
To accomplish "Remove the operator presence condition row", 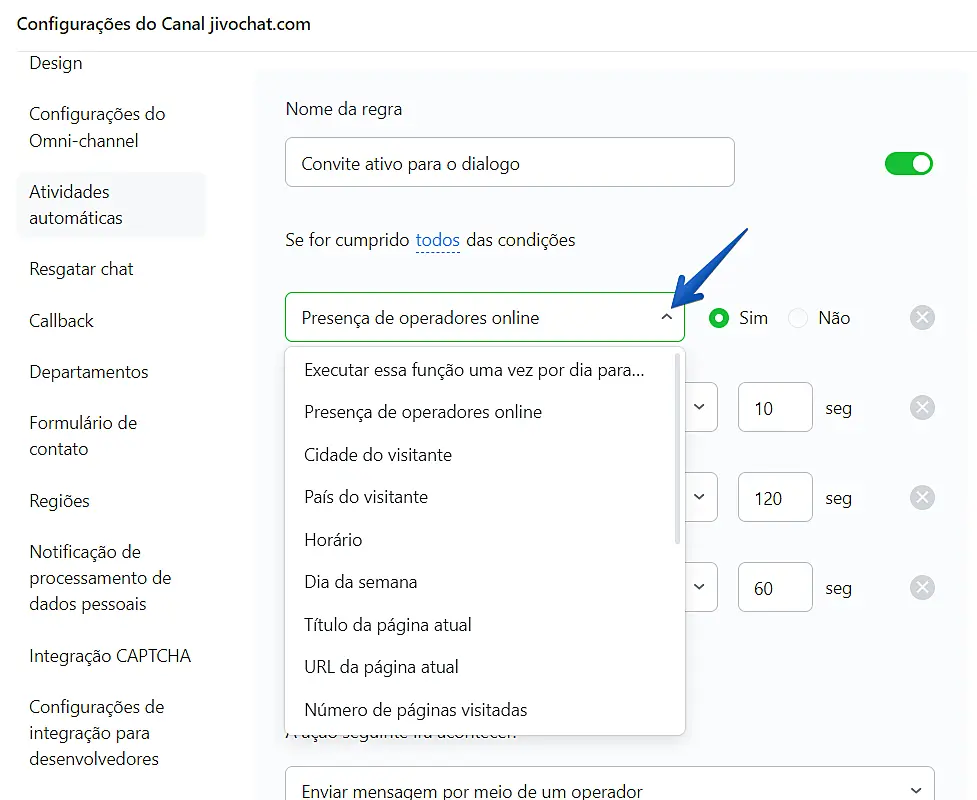I will (922, 318).
